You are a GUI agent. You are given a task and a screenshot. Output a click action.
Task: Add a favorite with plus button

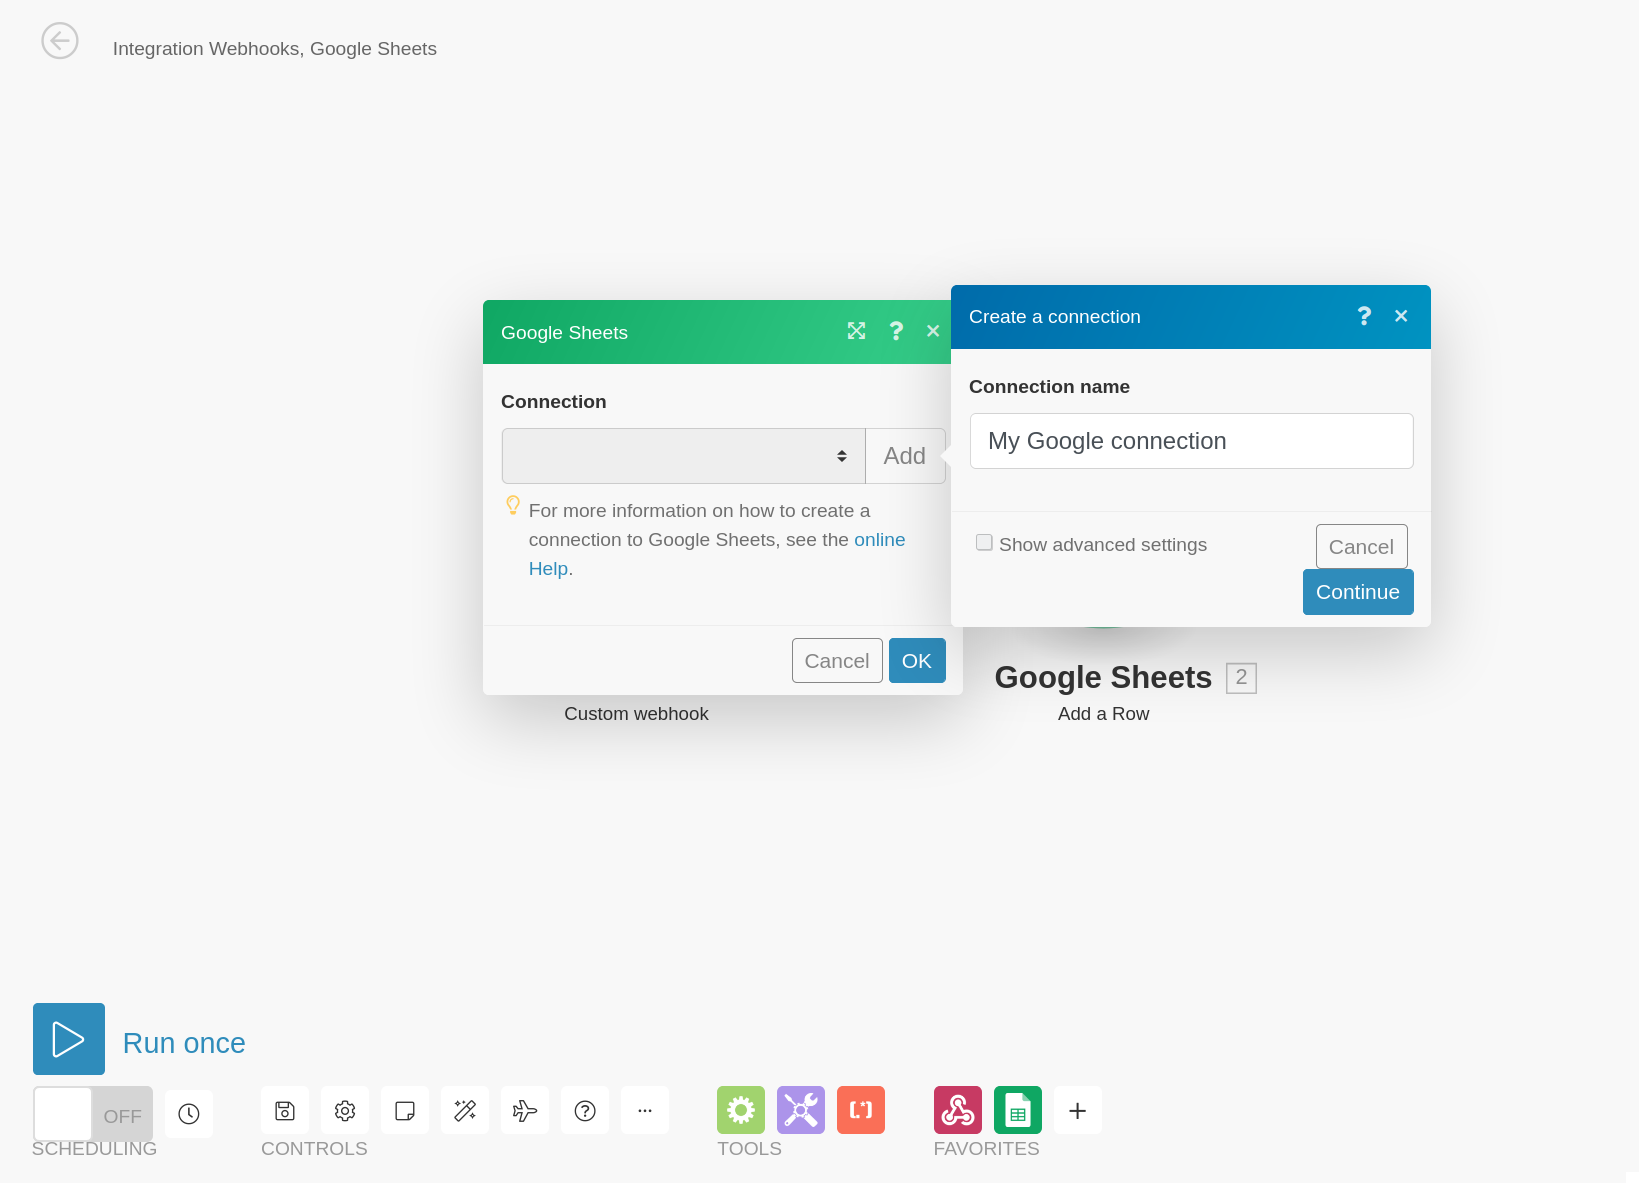[x=1078, y=1111]
